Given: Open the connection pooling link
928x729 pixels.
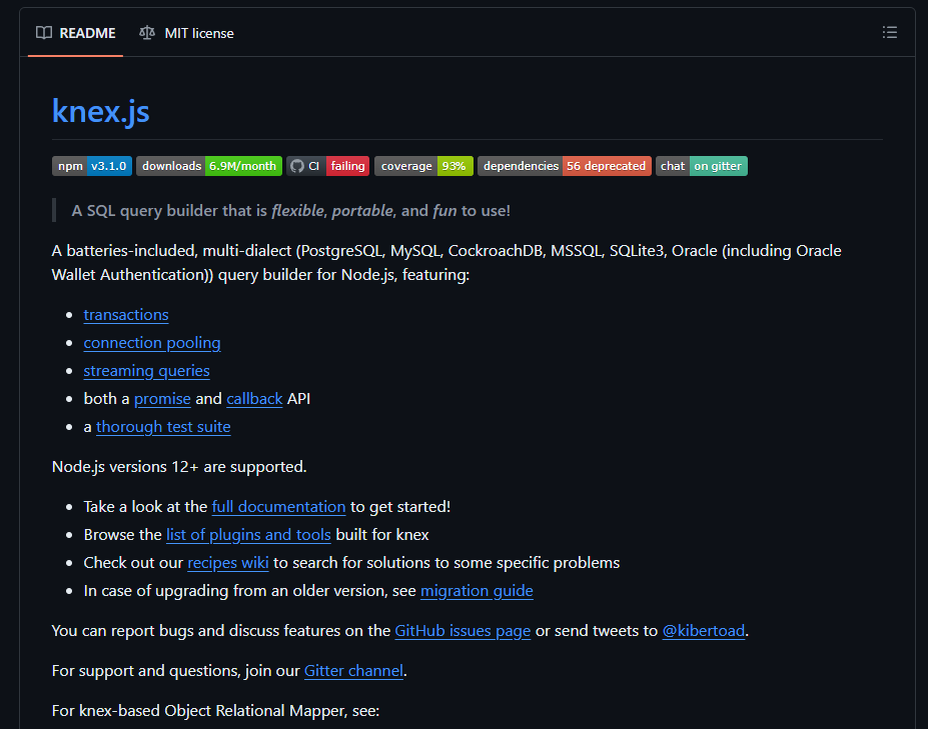Looking at the screenshot, I should tap(152, 343).
